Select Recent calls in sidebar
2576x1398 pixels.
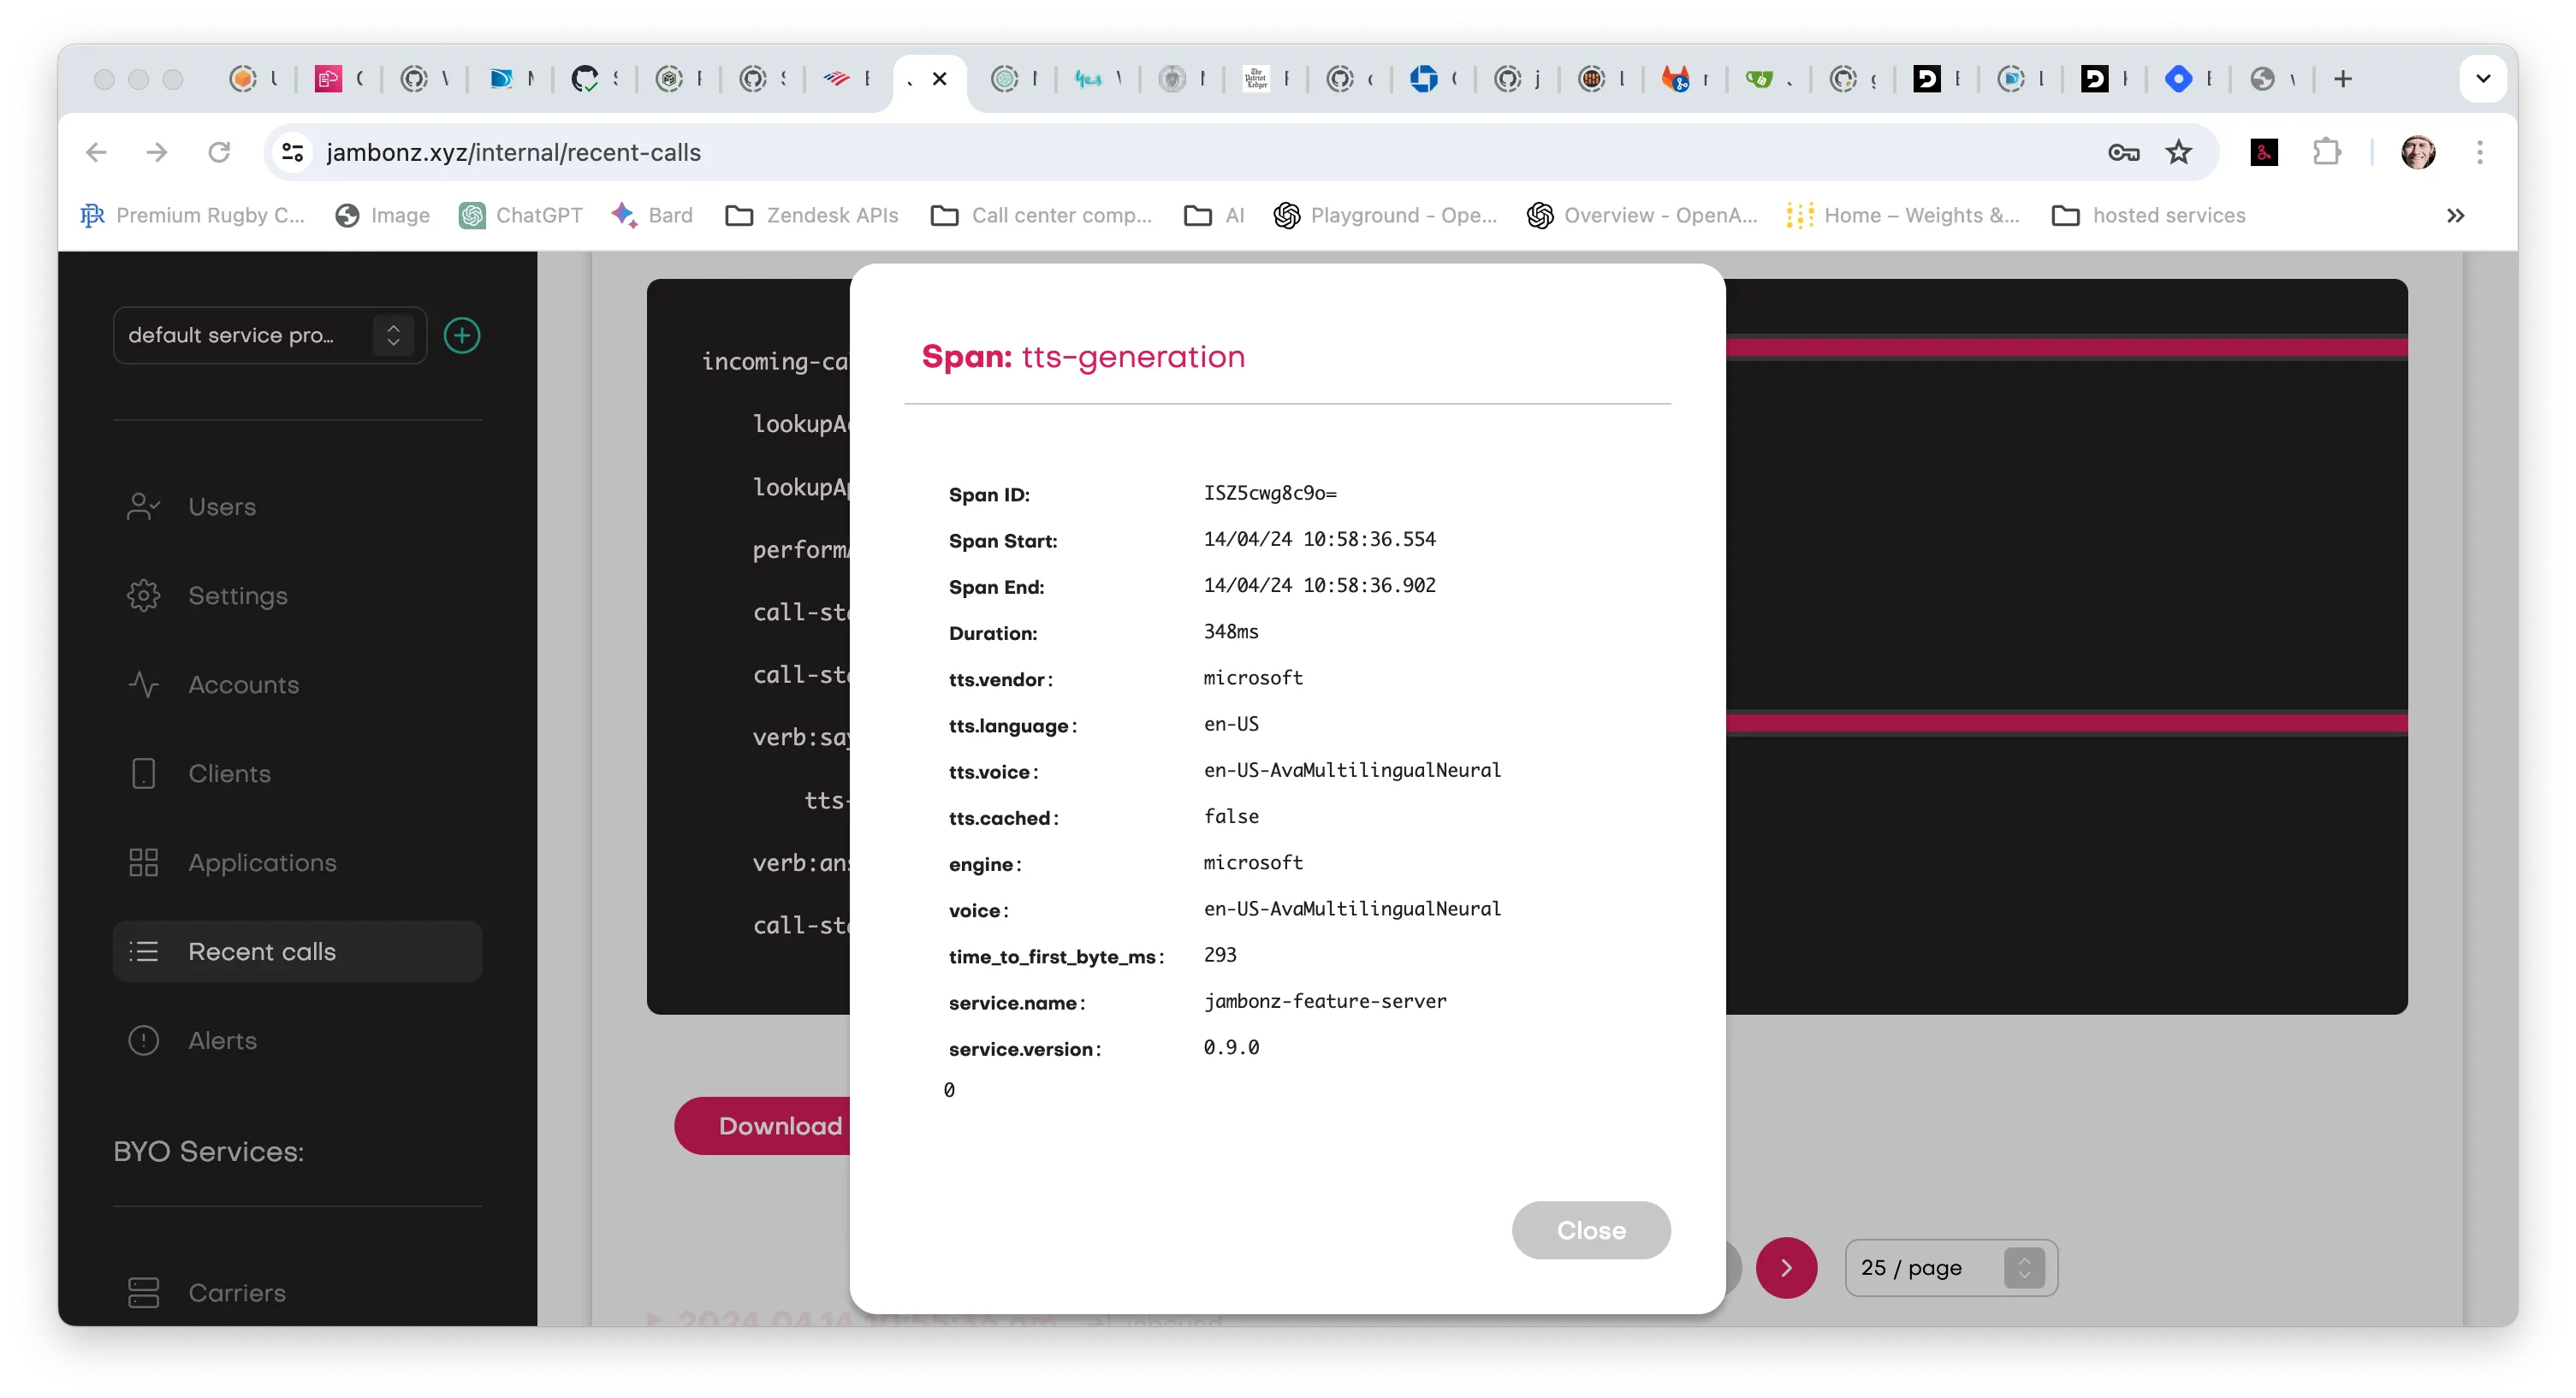pos(297,951)
